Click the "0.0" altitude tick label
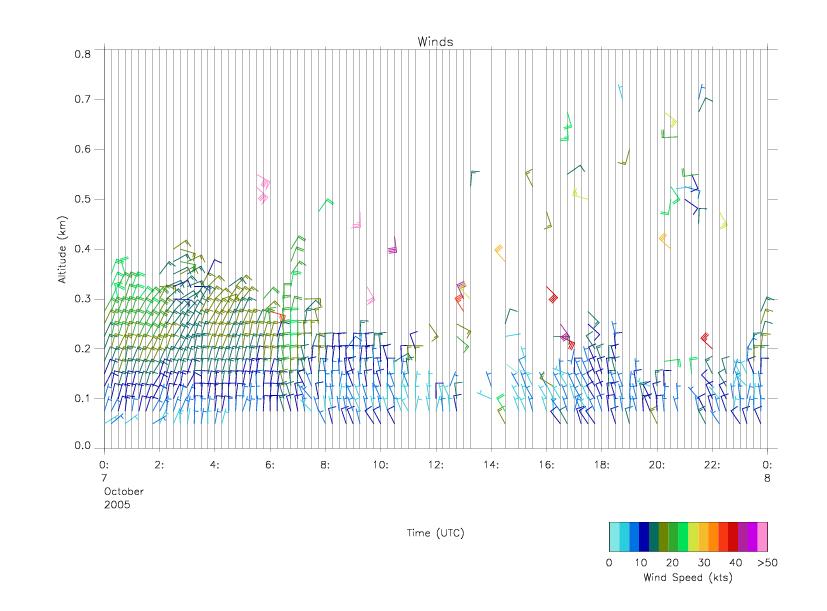This screenshot has width=827, height=611. point(82,446)
